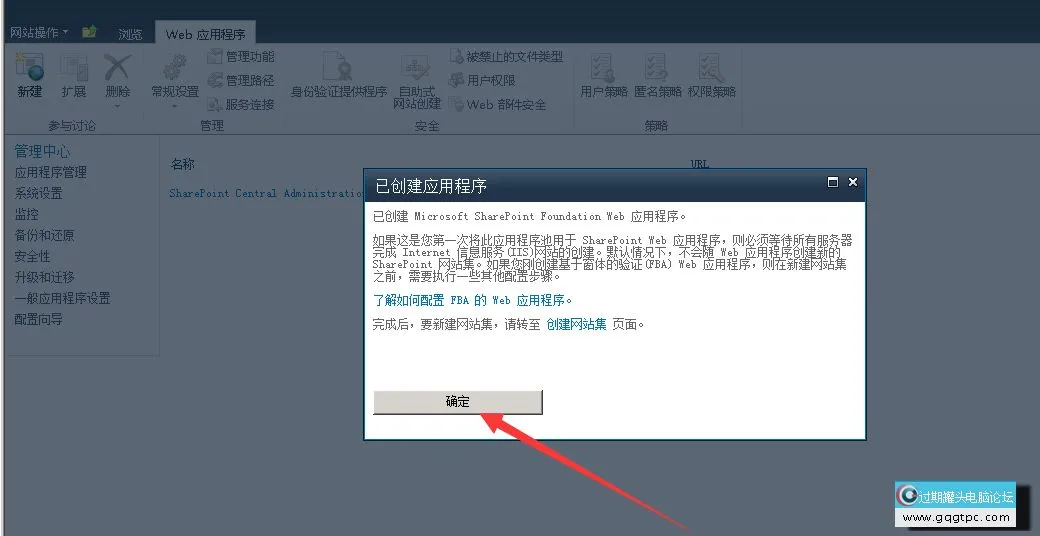Open Security (安全性) in sidebar

(x=32, y=256)
